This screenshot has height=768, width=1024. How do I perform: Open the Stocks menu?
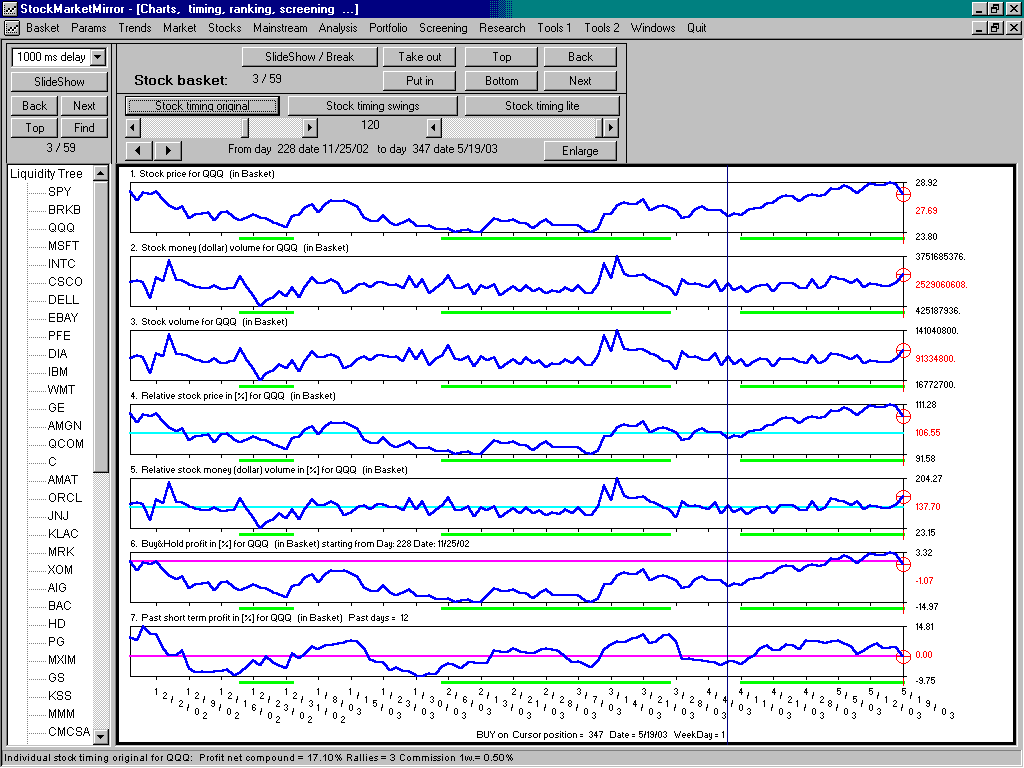click(225, 28)
